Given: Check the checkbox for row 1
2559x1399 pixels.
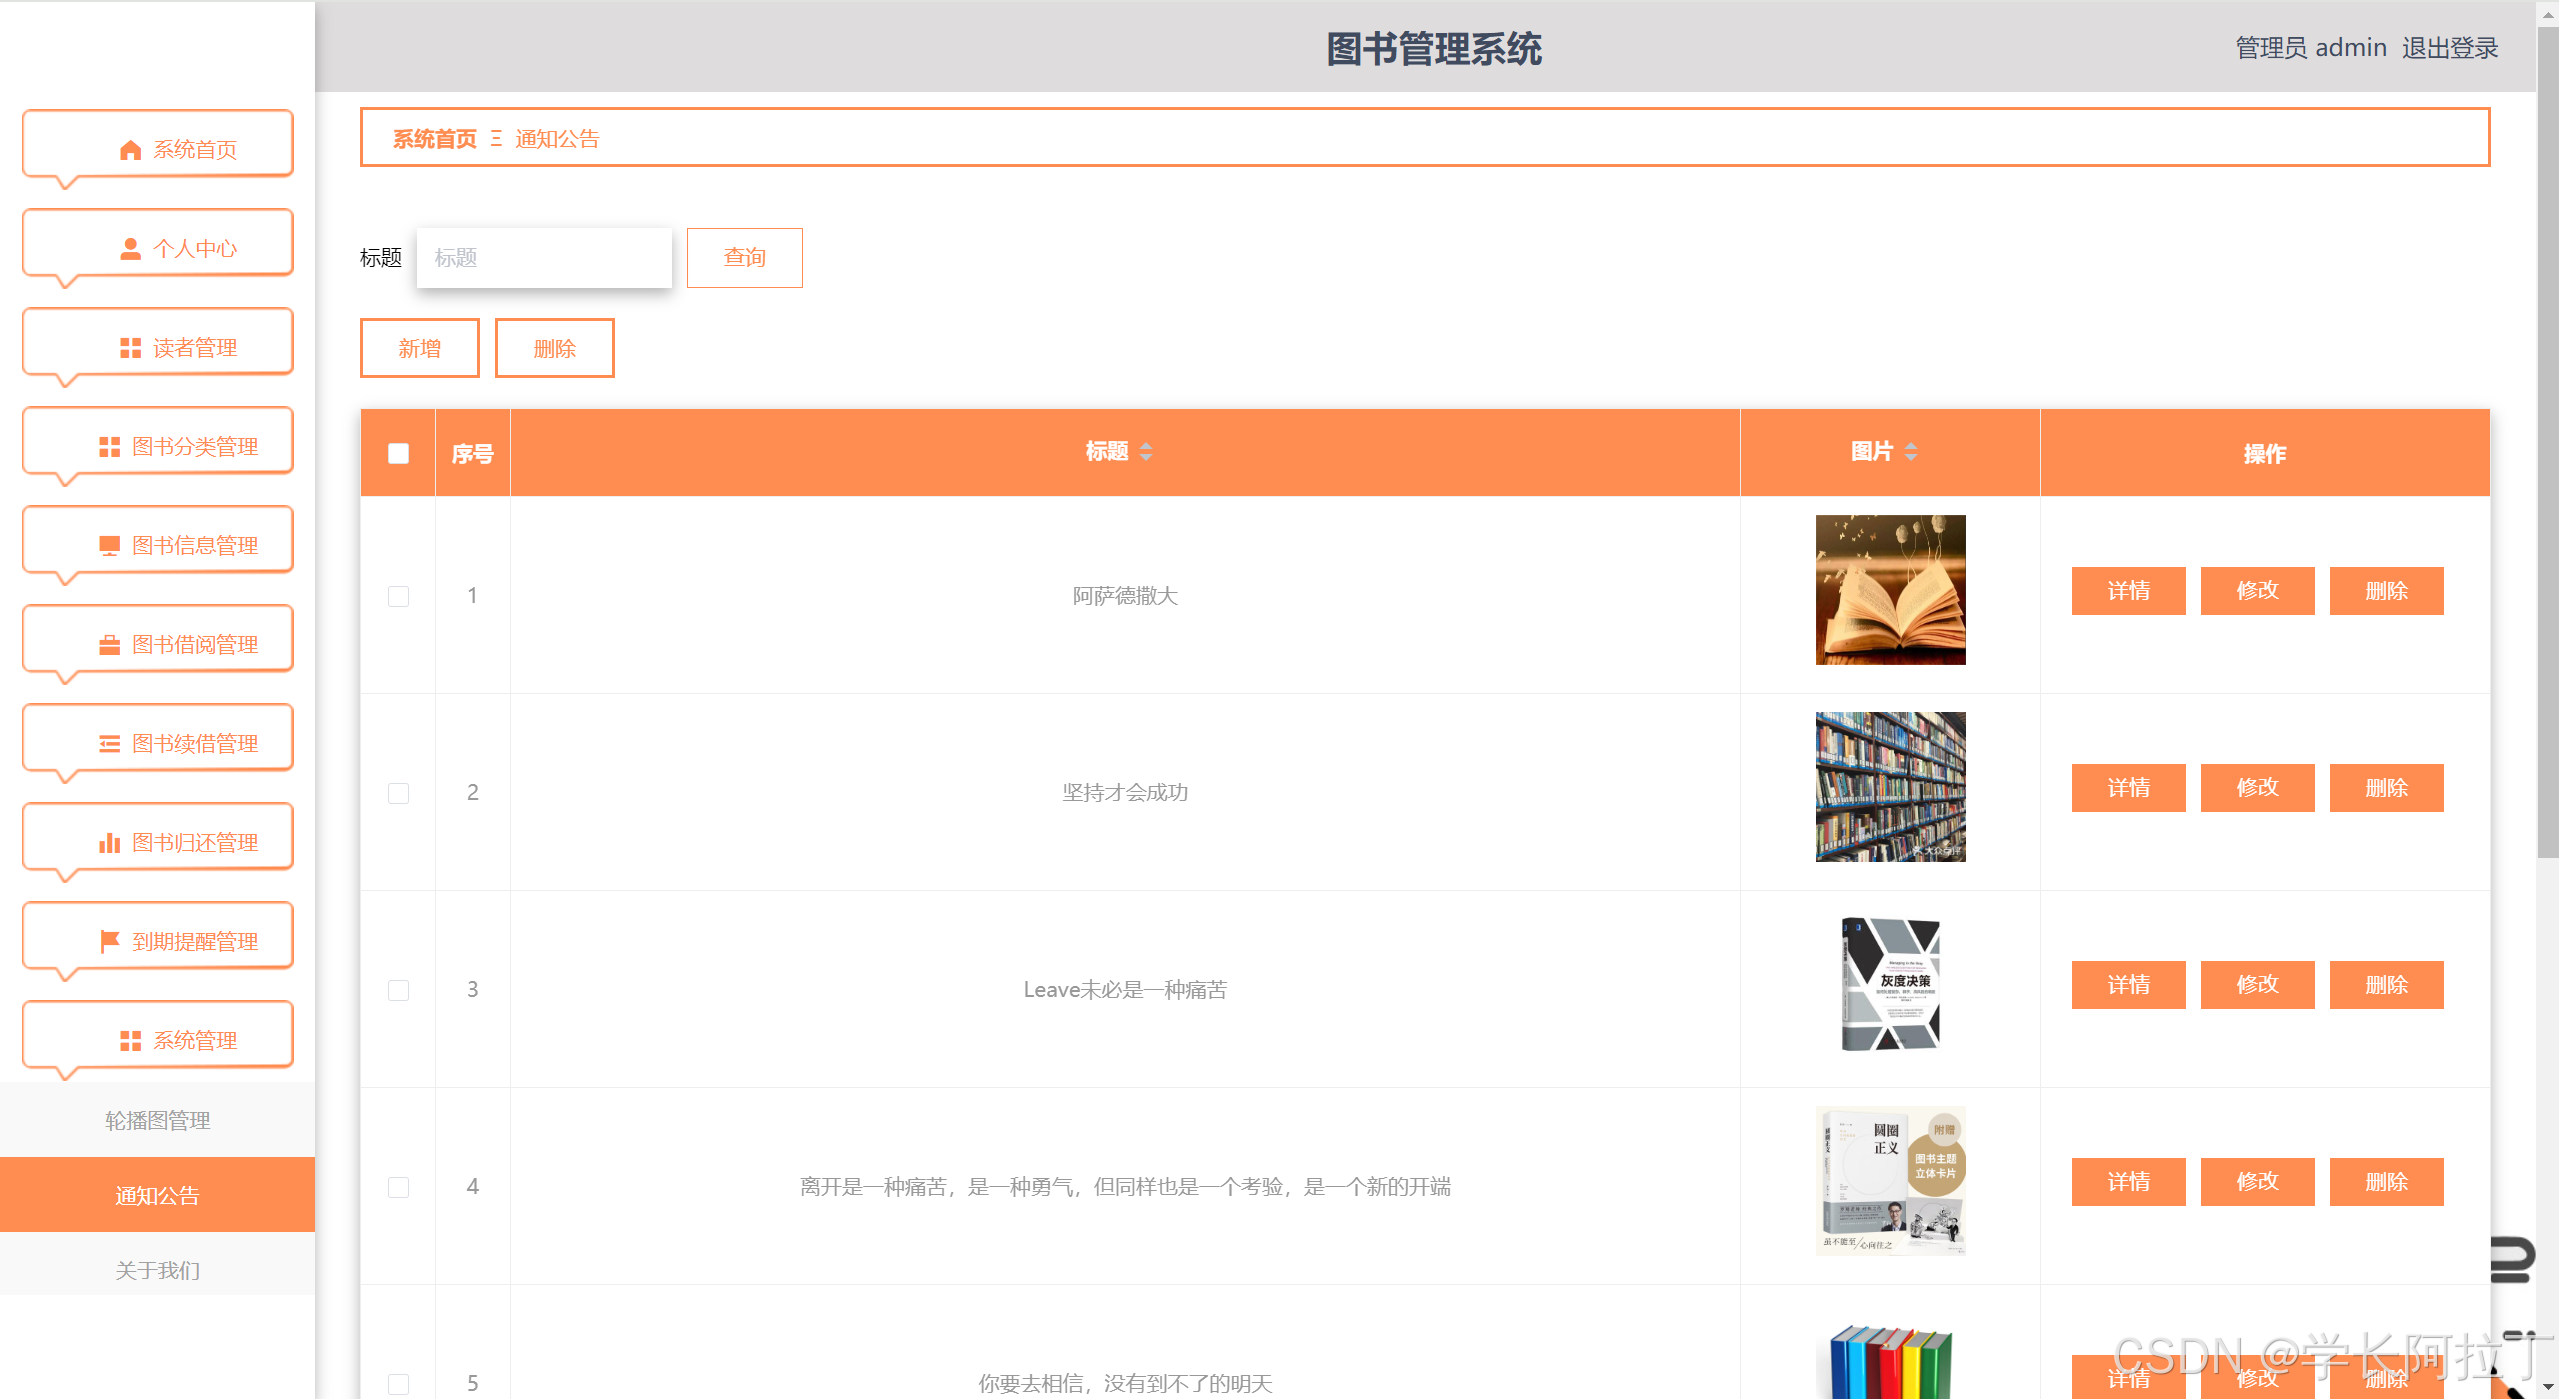Looking at the screenshot, I should tap(398, 596).
